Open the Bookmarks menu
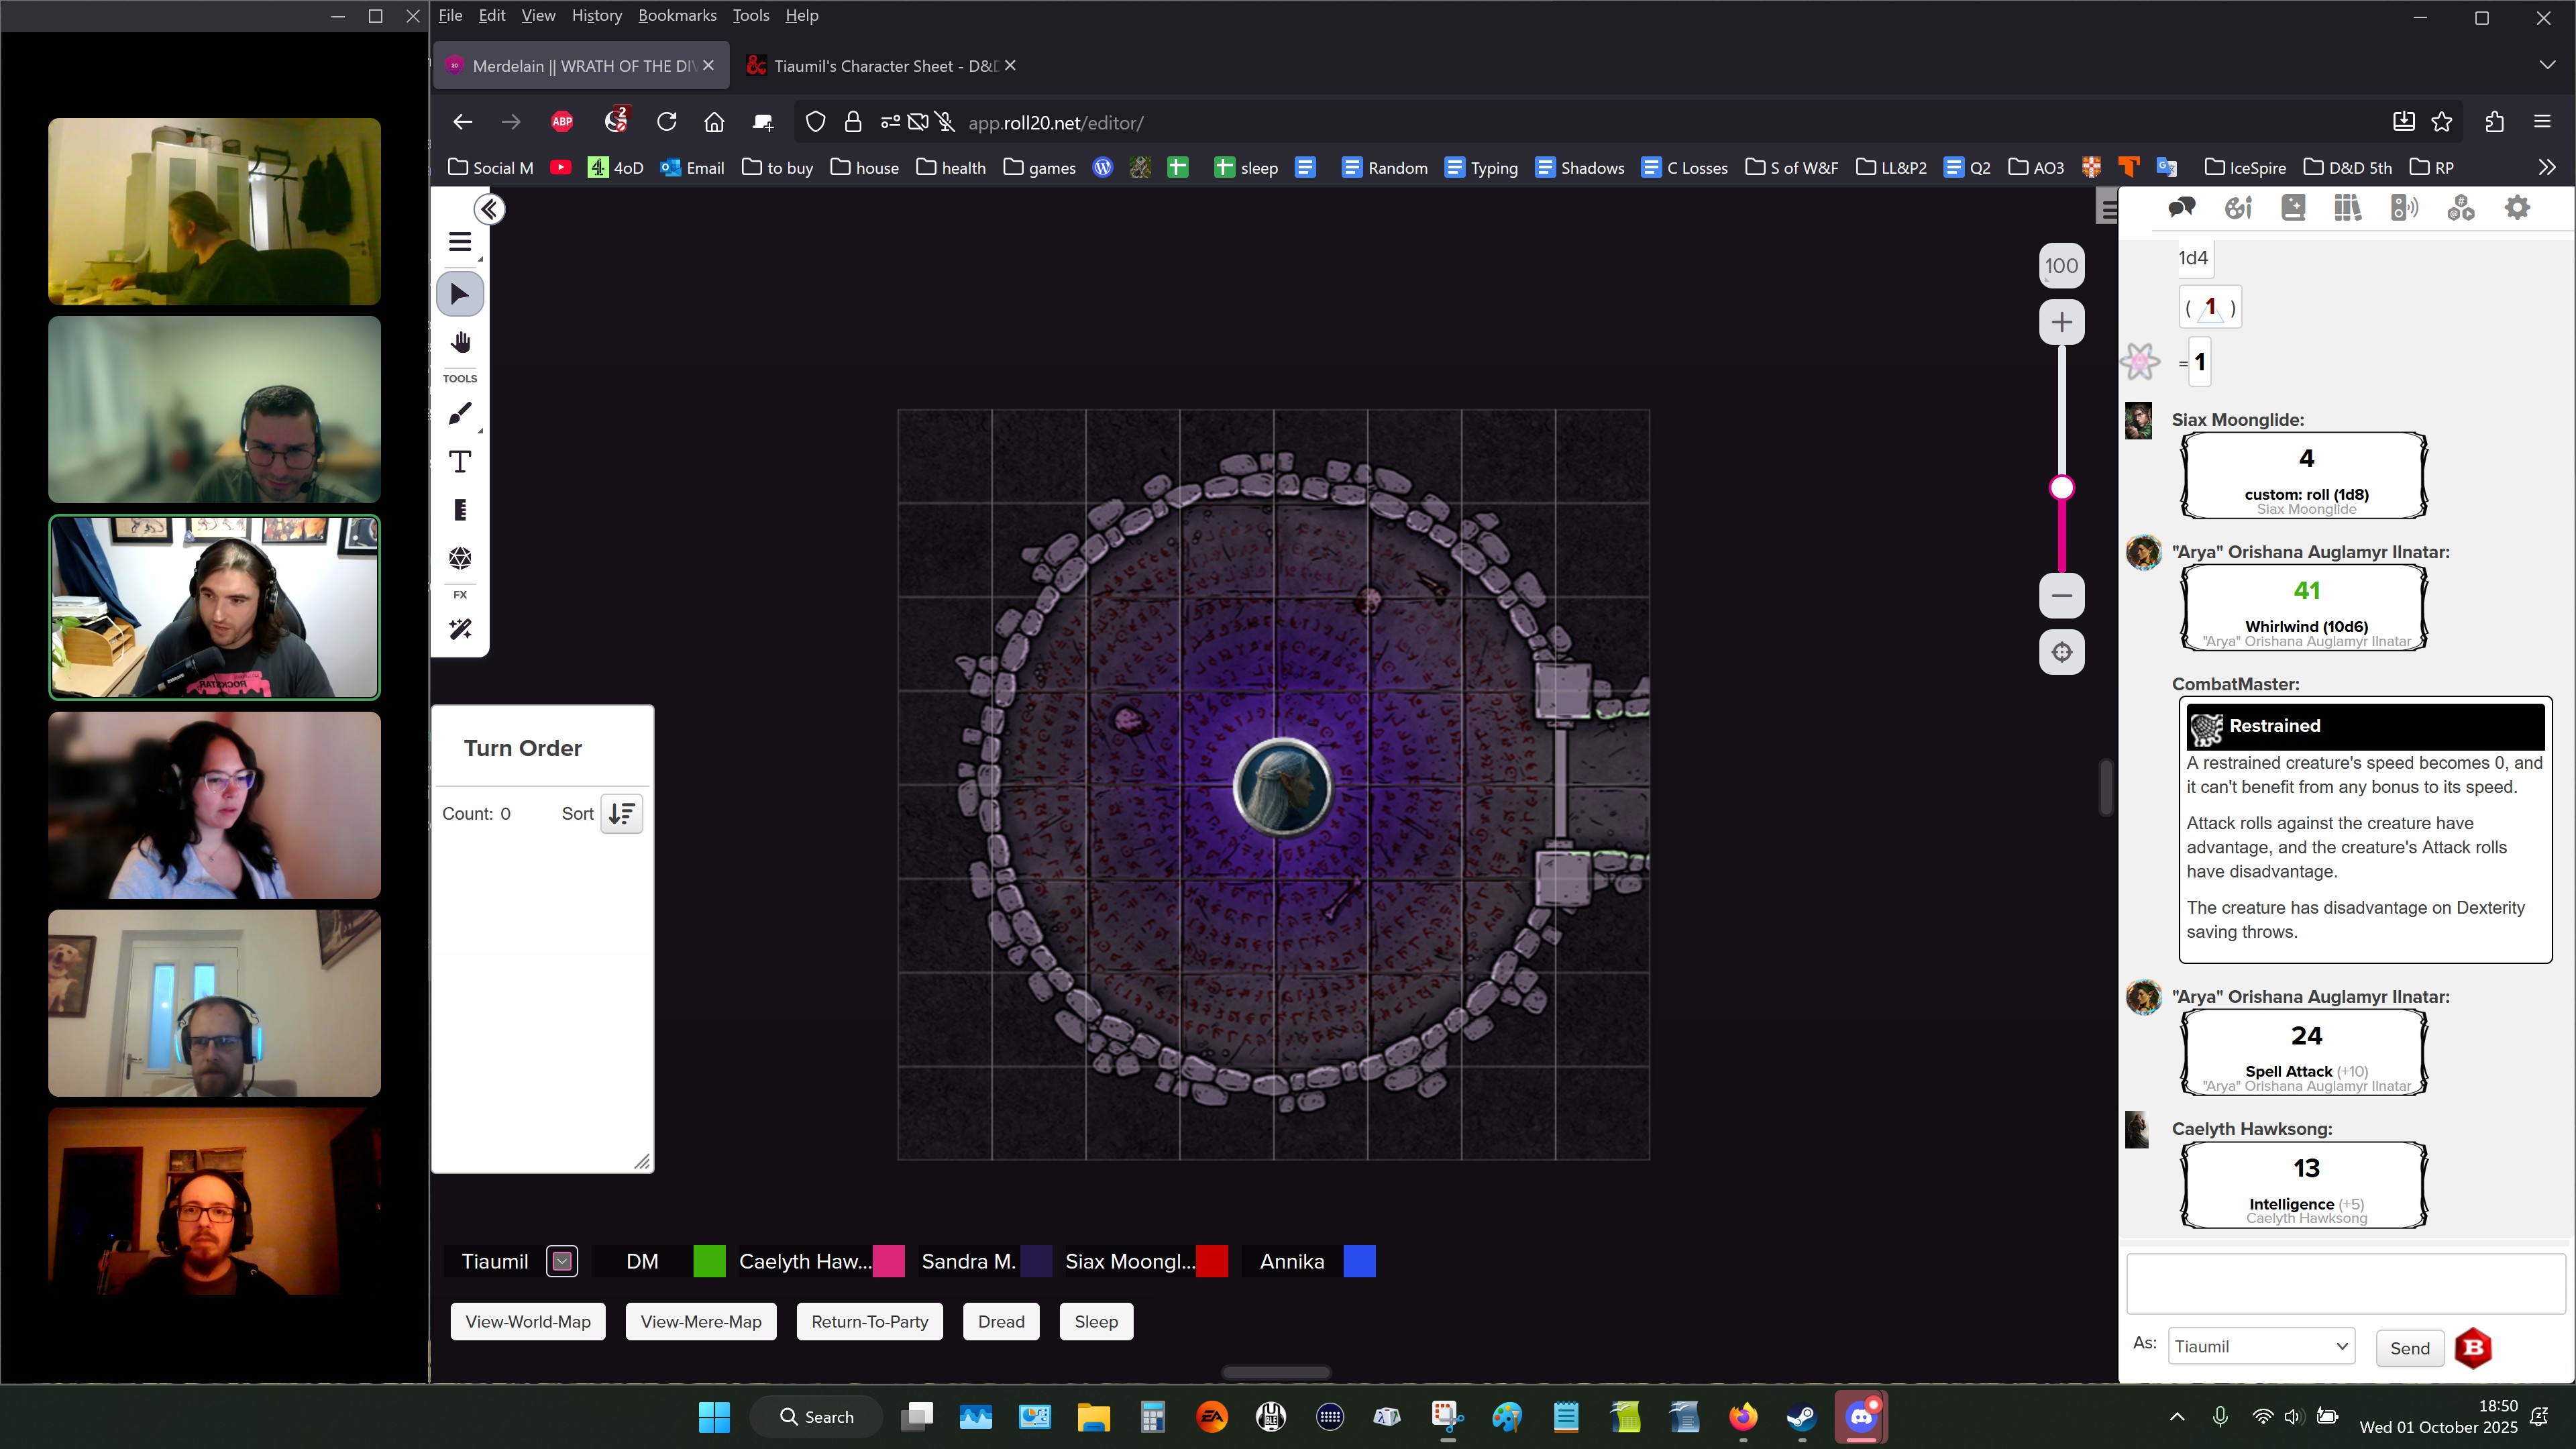2576x1449 pixels. click(677, 15)
